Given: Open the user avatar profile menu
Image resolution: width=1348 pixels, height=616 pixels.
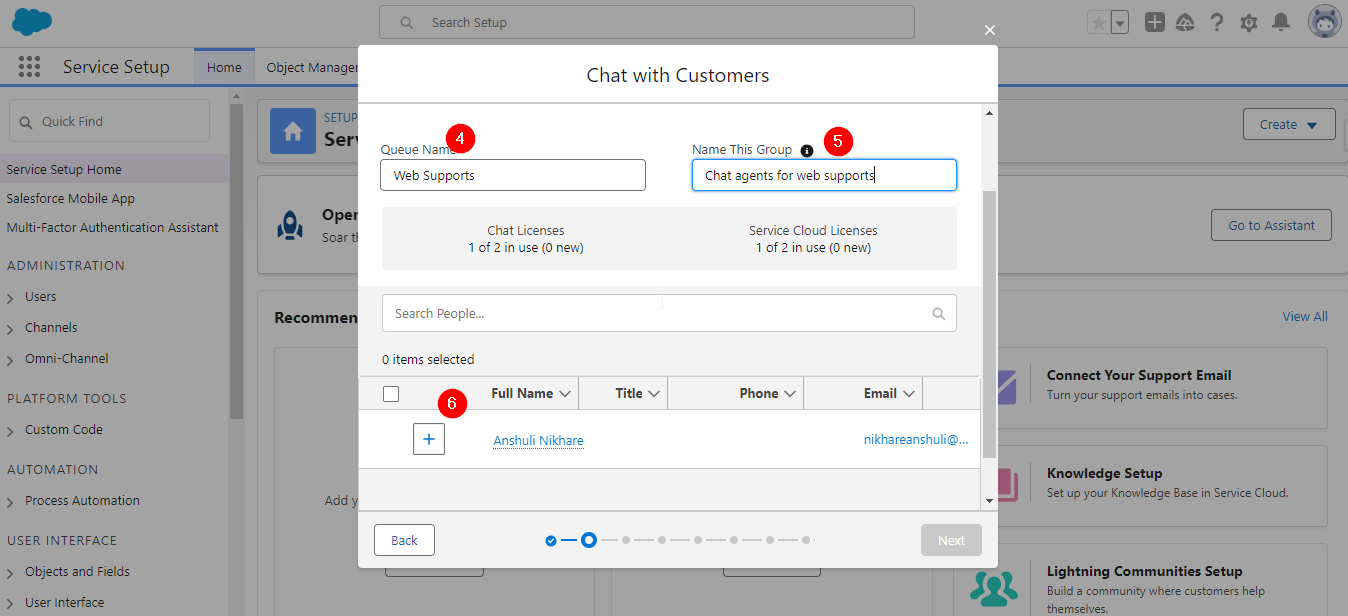Looking at the screenshot, I should [x=1324, y=20].
